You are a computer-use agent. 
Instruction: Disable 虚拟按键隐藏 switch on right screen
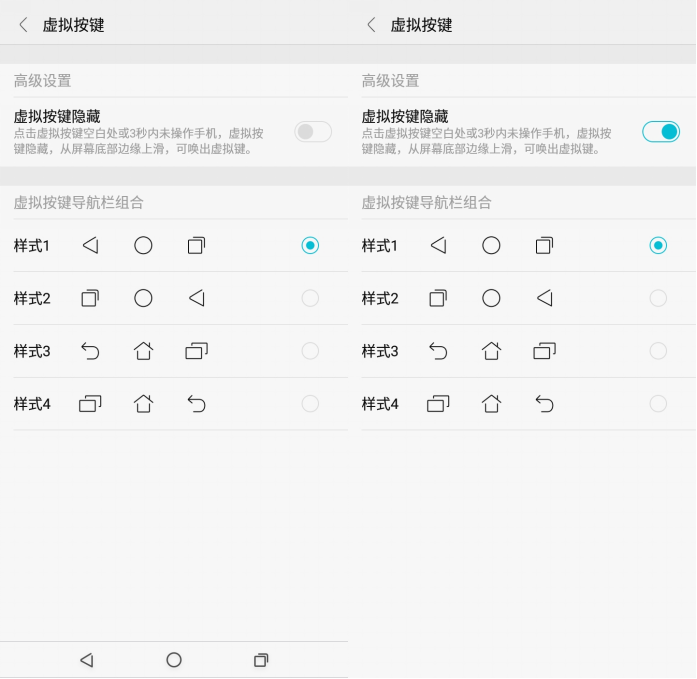pos(661,132)
